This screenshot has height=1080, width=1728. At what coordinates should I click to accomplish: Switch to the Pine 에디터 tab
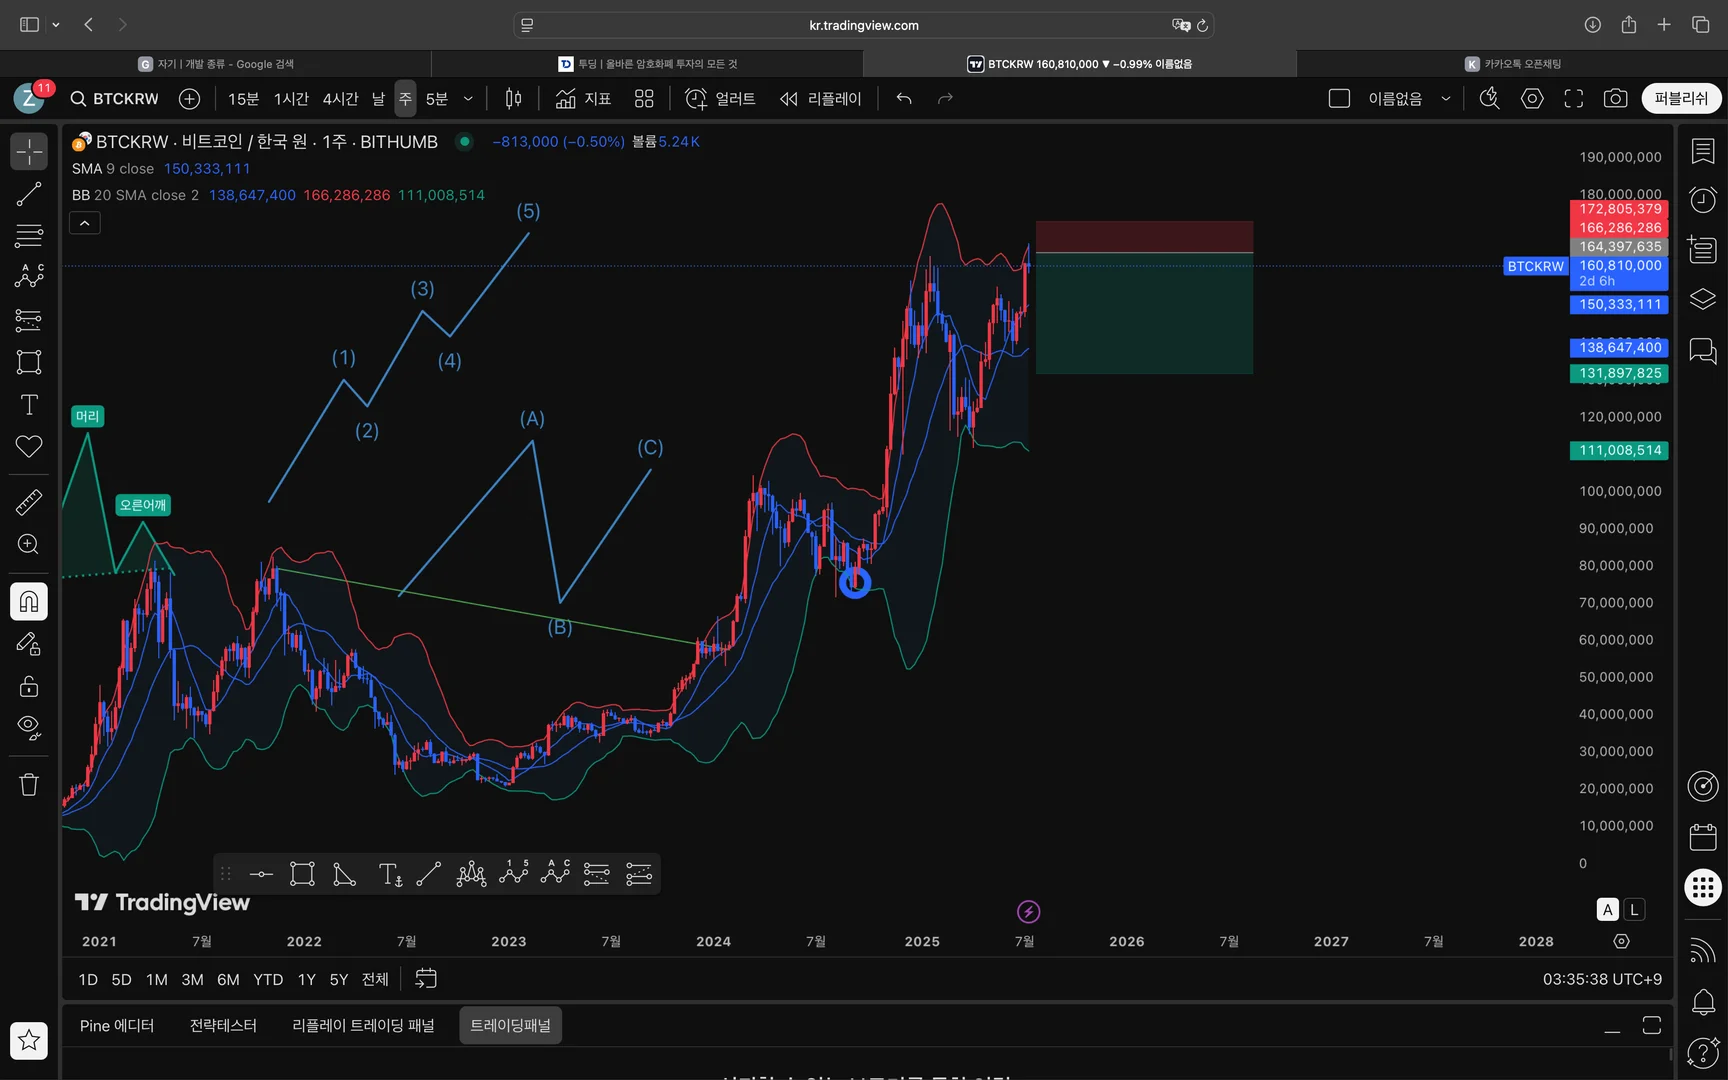(x=117, y=1025)
